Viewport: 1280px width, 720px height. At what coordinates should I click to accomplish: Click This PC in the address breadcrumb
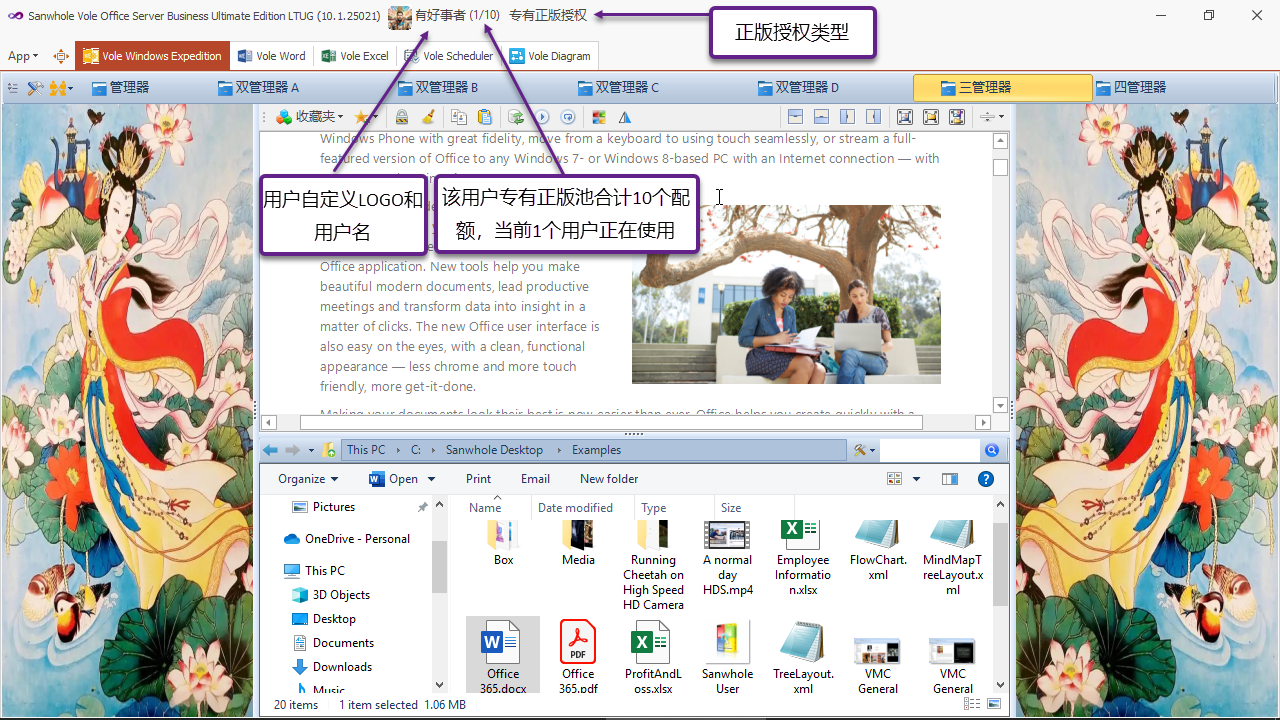coord(366,450)
